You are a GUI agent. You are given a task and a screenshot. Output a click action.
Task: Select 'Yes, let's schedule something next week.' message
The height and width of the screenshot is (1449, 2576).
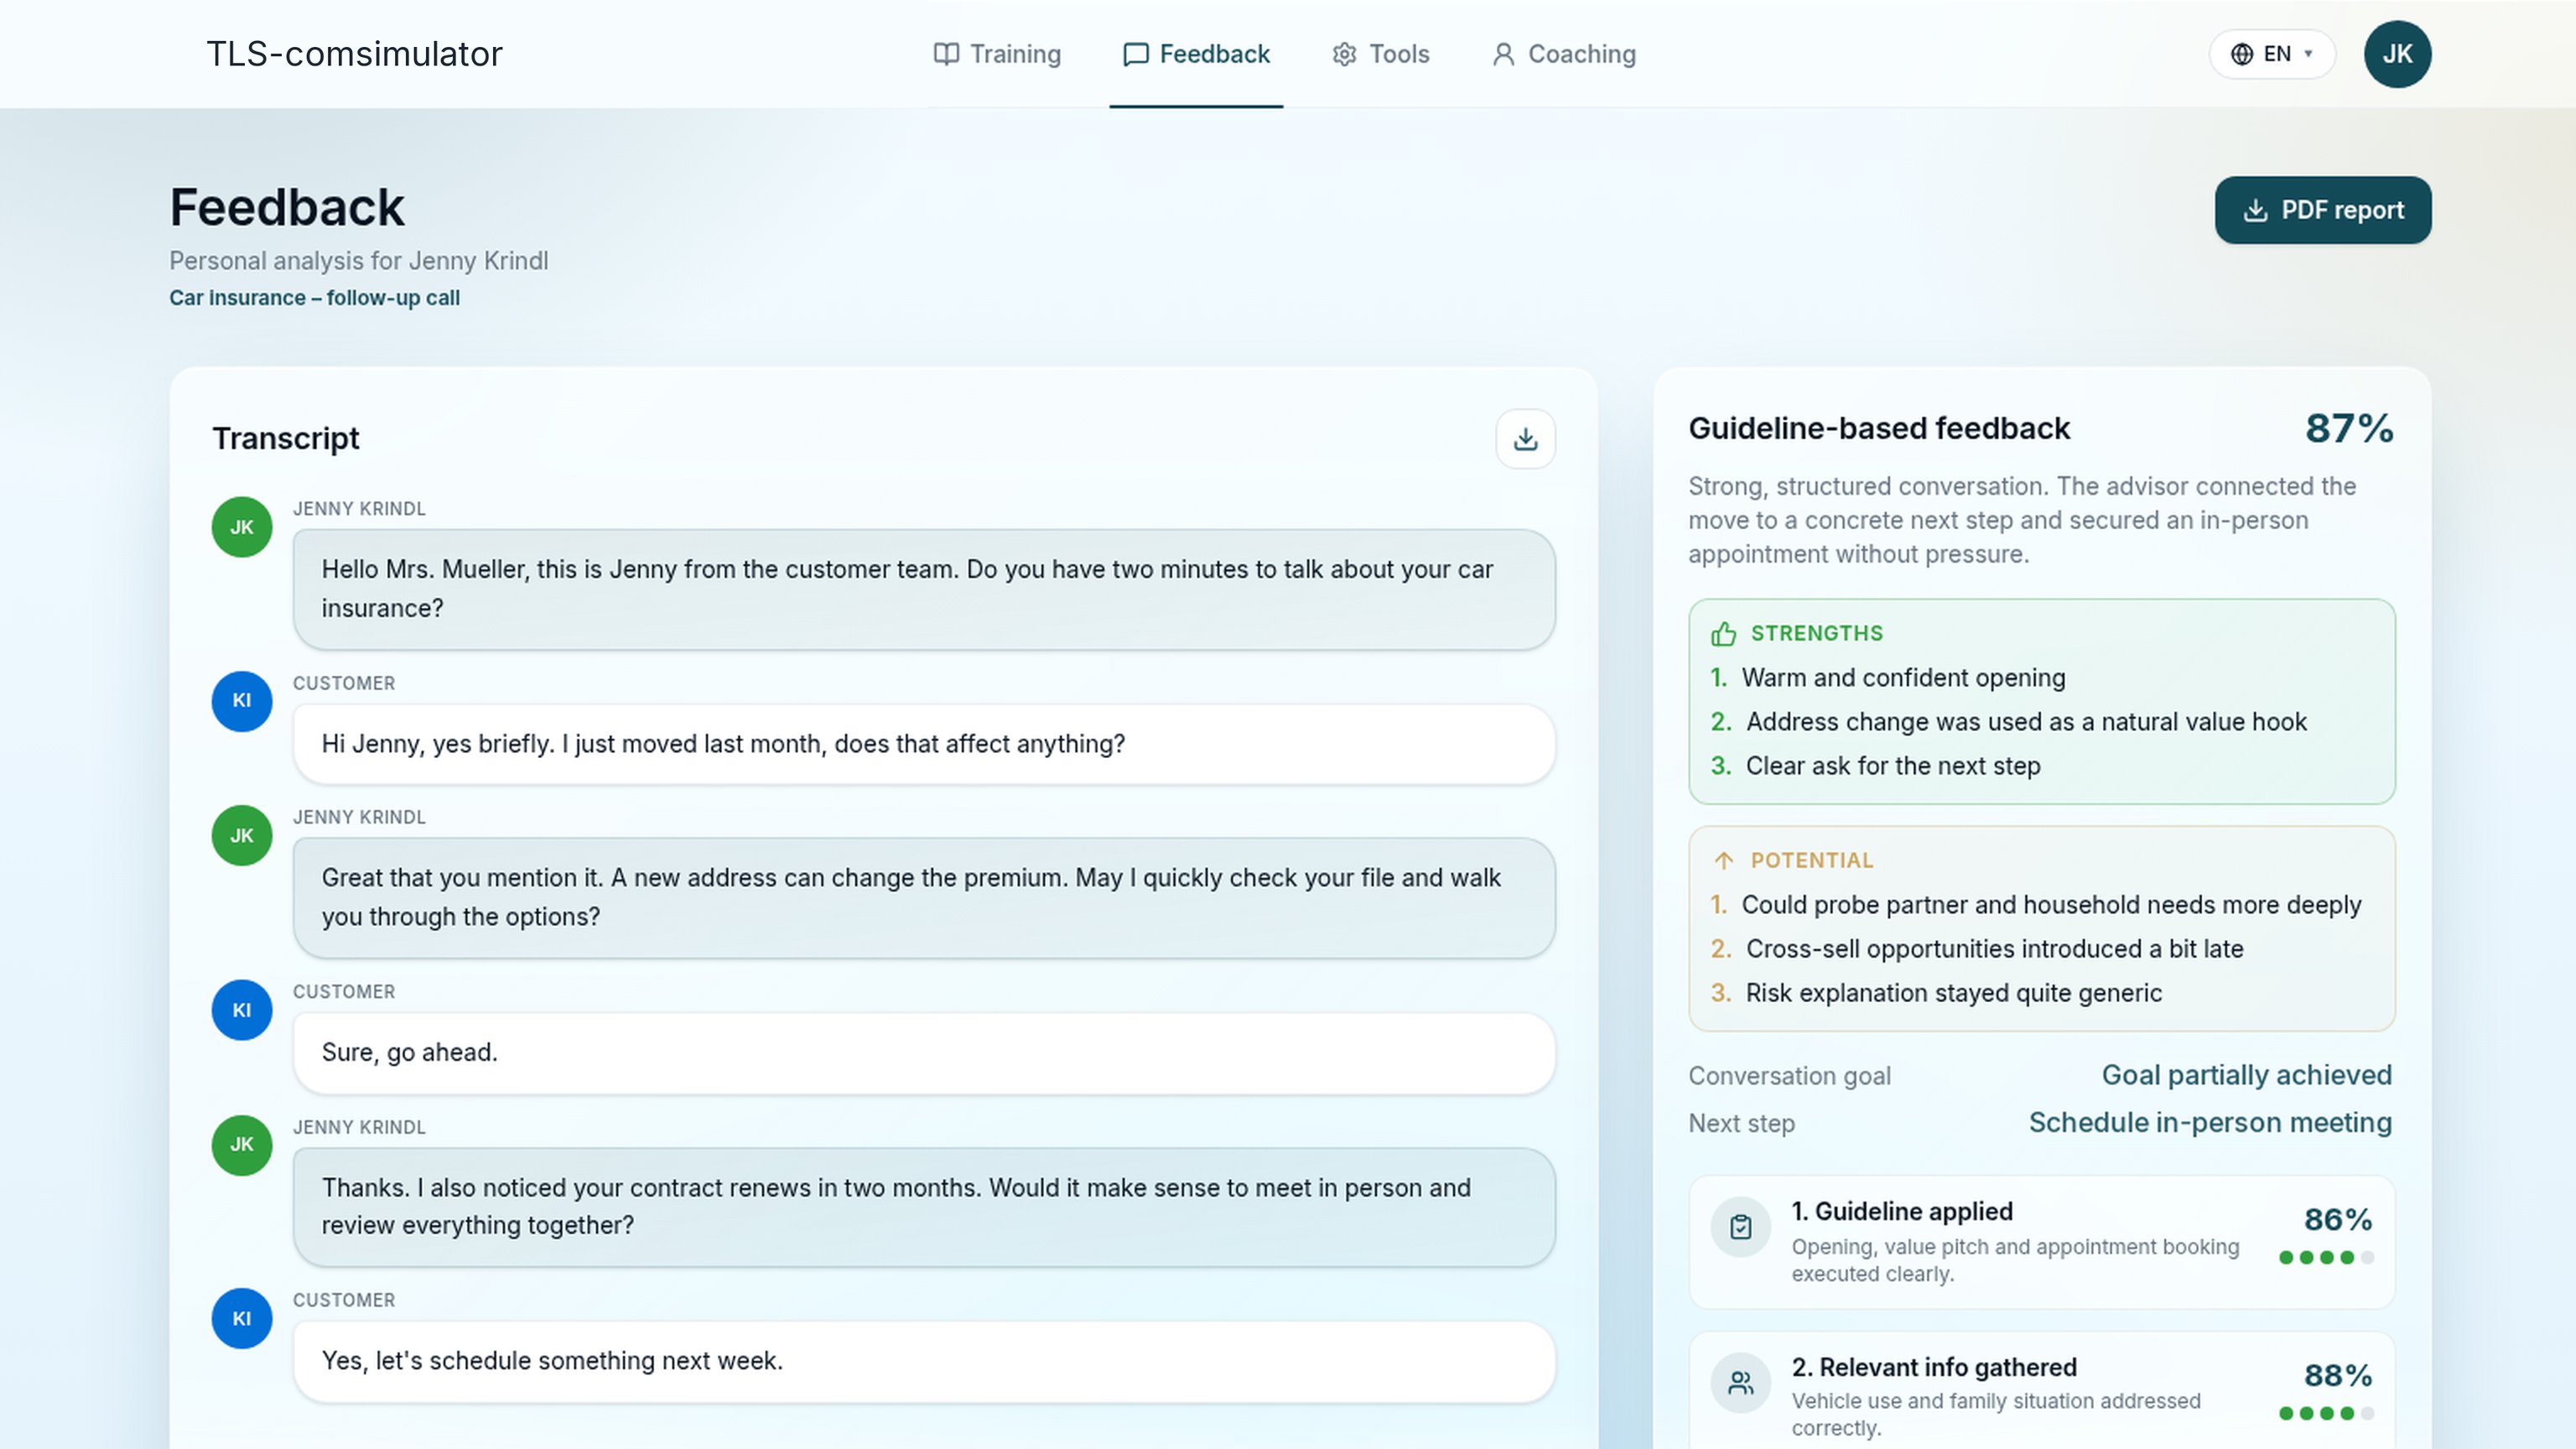tap(924, 1362)
